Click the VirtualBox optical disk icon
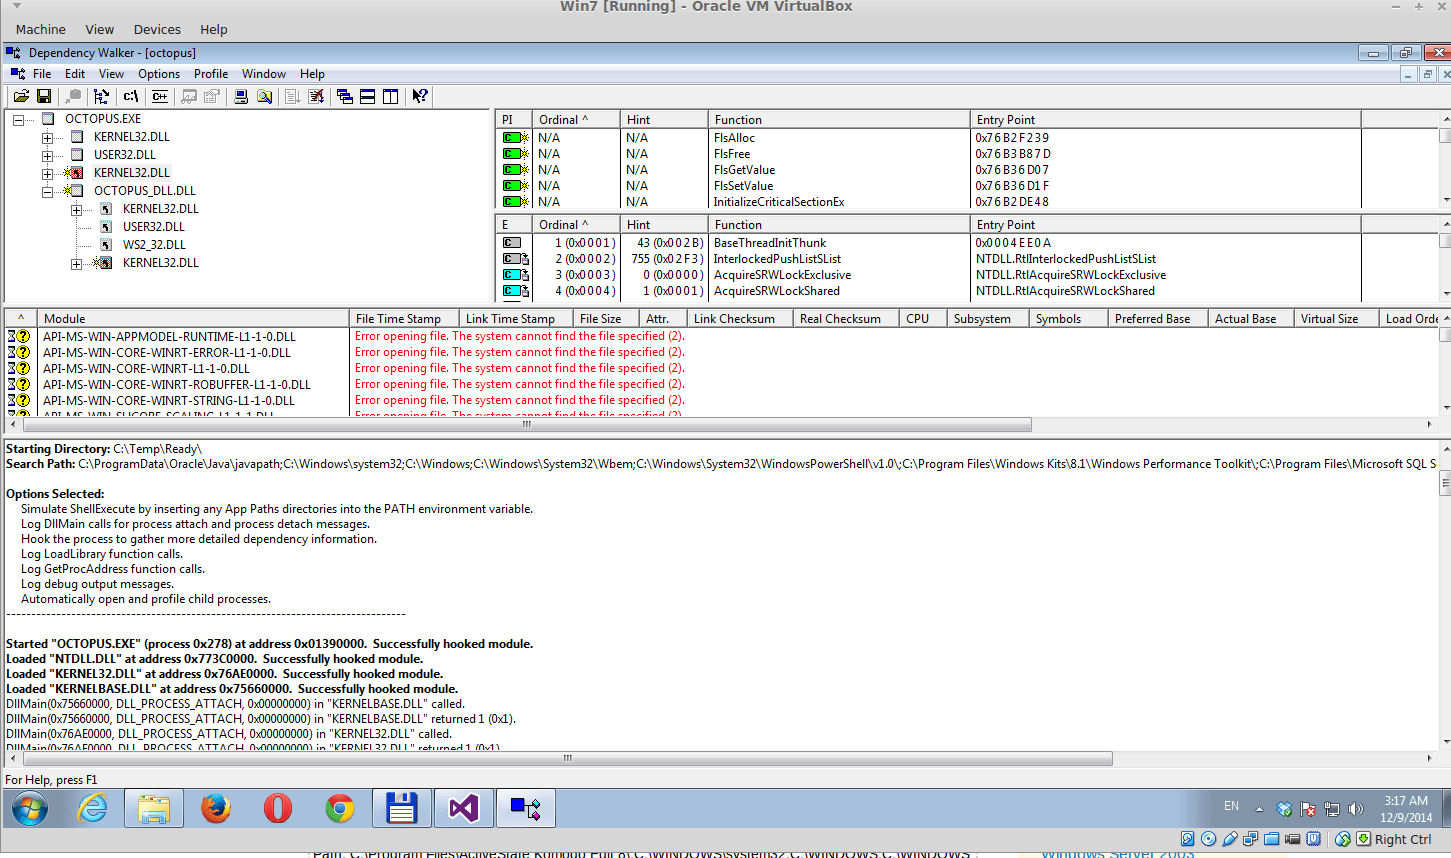This screenshot has width=1451, height=858. tap(1209, 839)
